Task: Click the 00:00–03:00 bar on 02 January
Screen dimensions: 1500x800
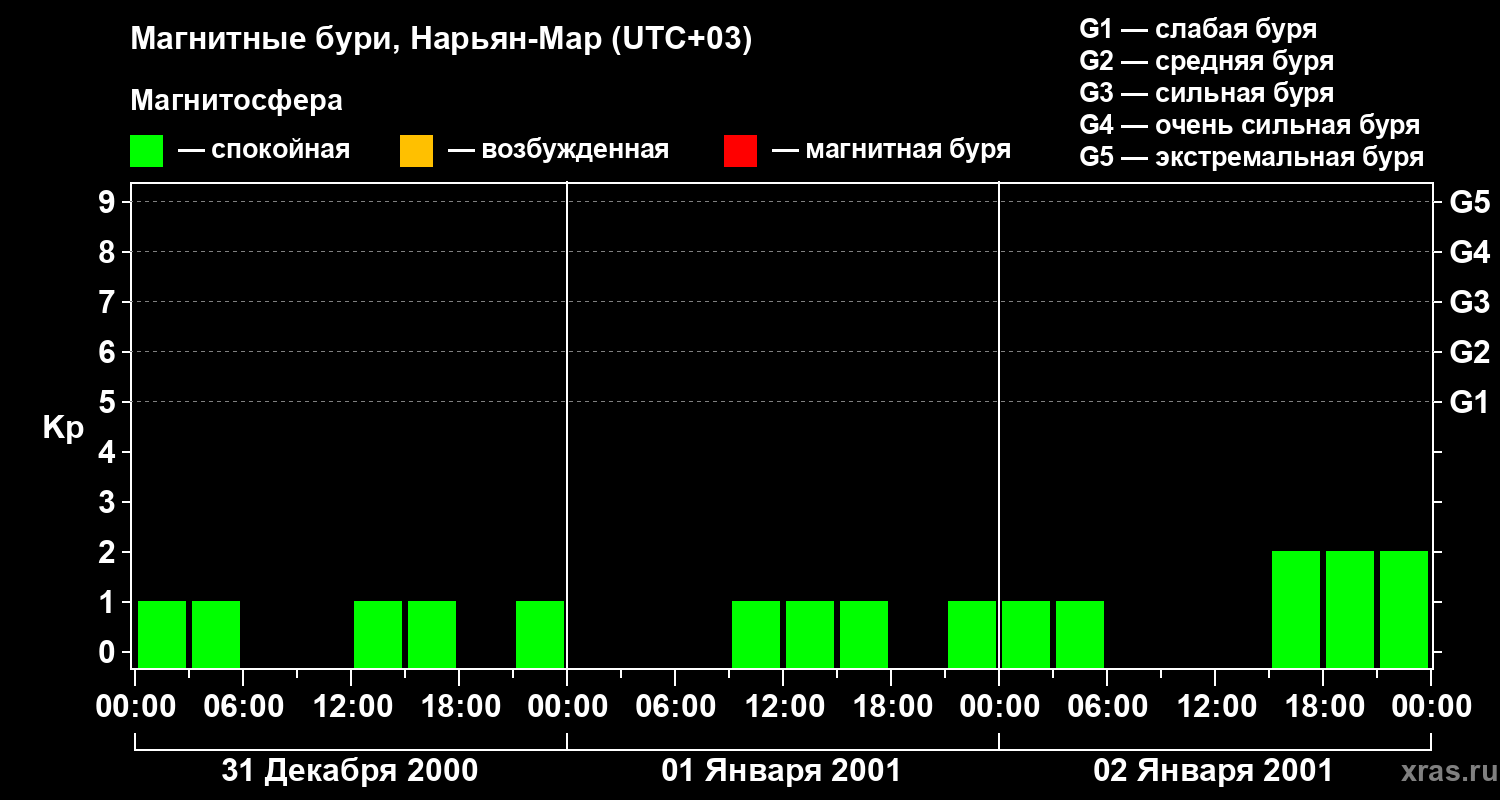Action: [x=1026, y=634]
